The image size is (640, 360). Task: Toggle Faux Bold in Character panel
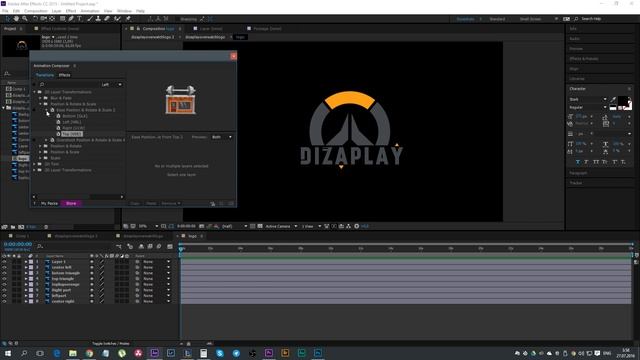[578, 162]
